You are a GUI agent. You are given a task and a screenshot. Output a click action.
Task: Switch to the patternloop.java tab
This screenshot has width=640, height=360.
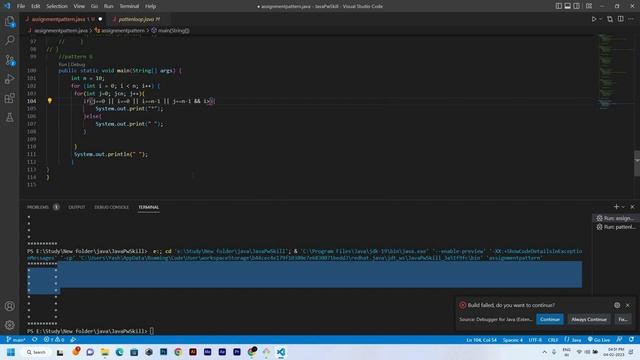pos(139,19)
